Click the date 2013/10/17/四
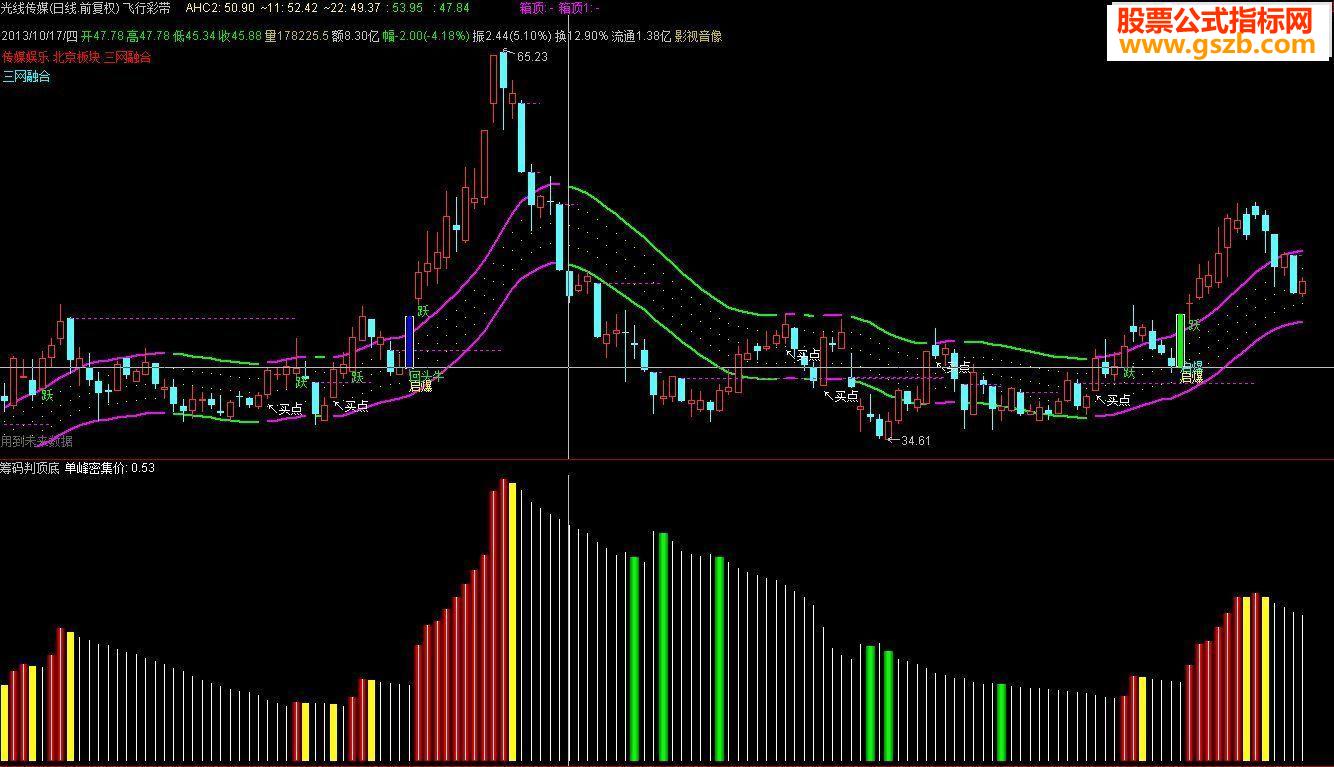Image resolution: width=1334 pixels, height=767 pixels. (38, 36)
